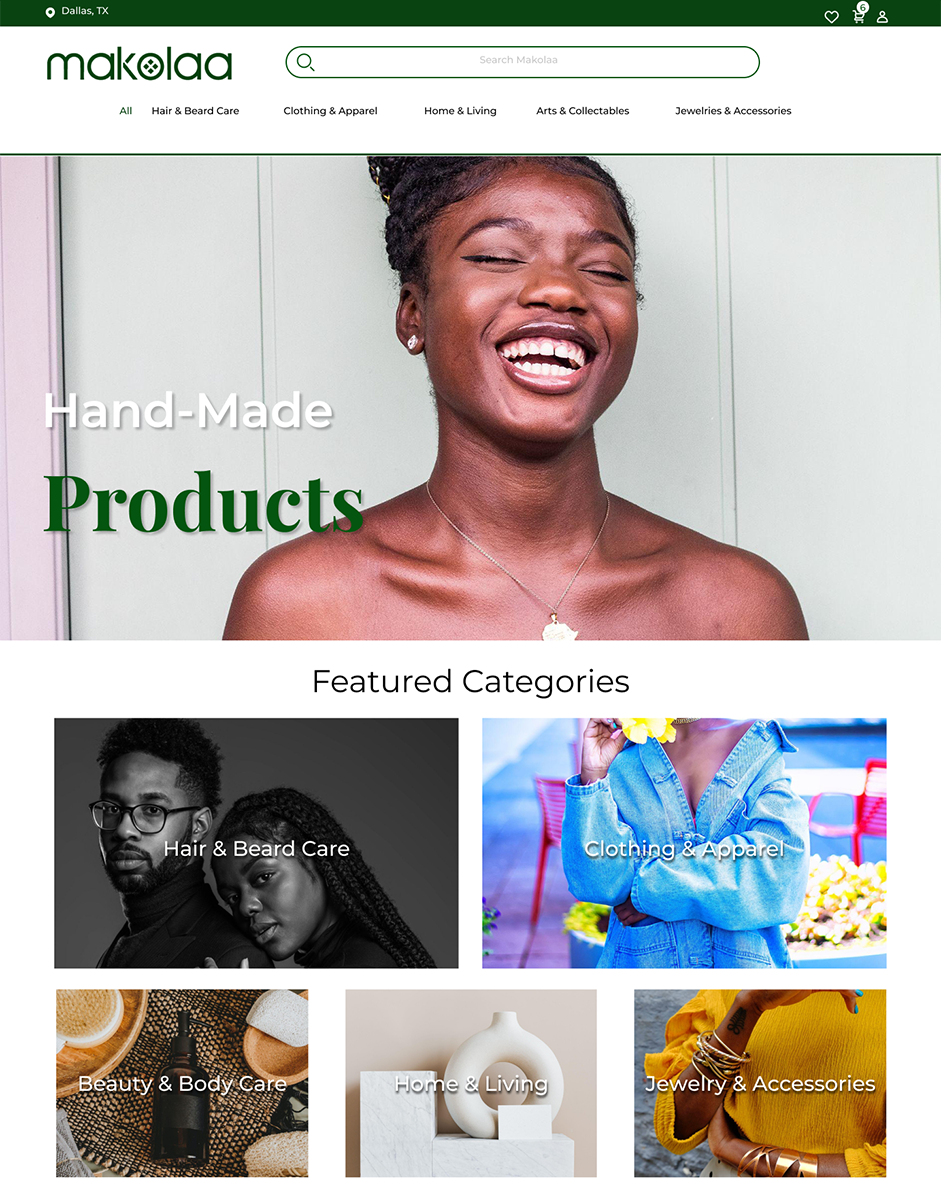Open the user account icon
Viewport: 941px width, 1183px height.
(x=882, y=17)
